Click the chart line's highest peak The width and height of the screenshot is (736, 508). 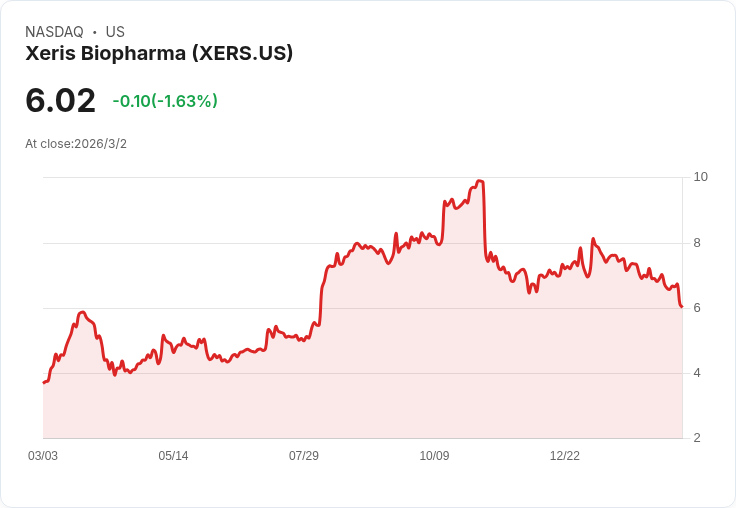(x=480, y=181)
